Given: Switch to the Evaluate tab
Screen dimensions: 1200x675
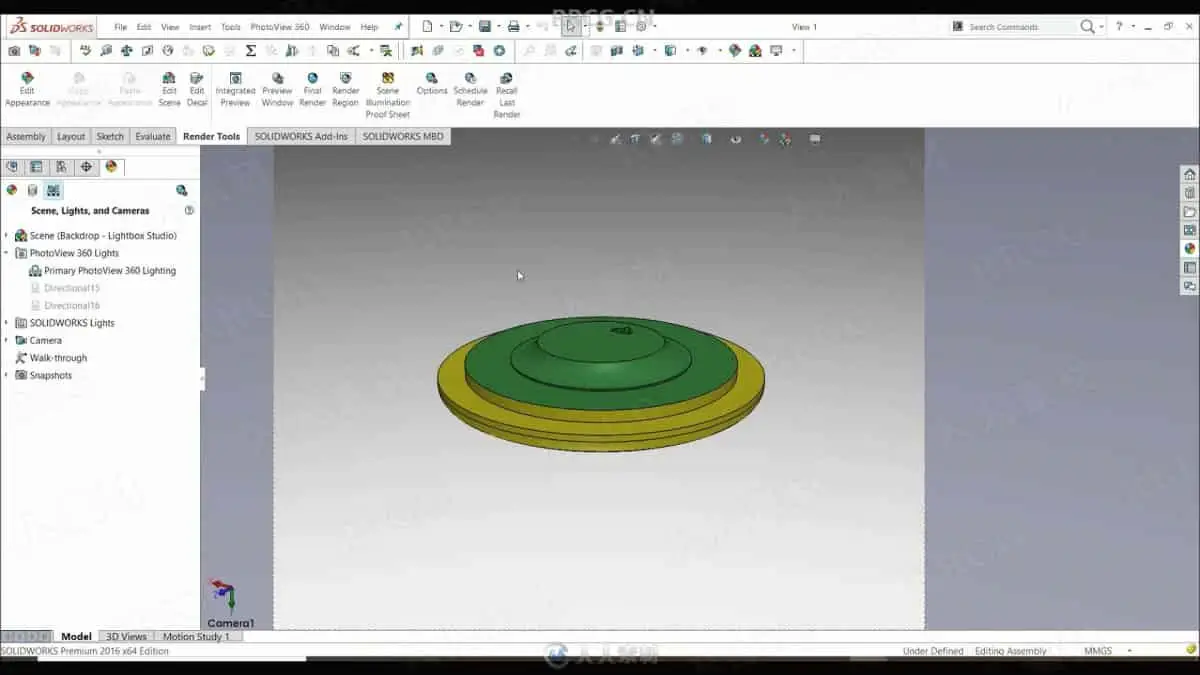Looking at the screenshot, I should [153, 136].
